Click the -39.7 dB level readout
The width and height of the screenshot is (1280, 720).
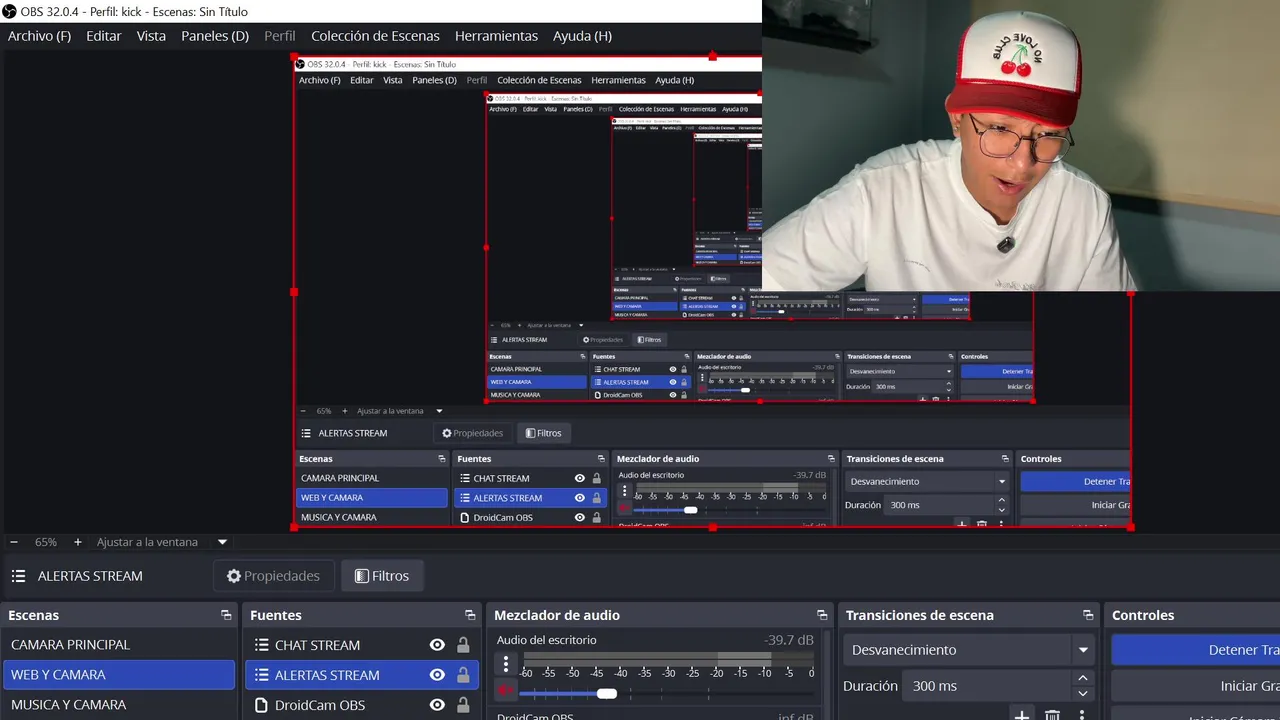click(788, 640)
